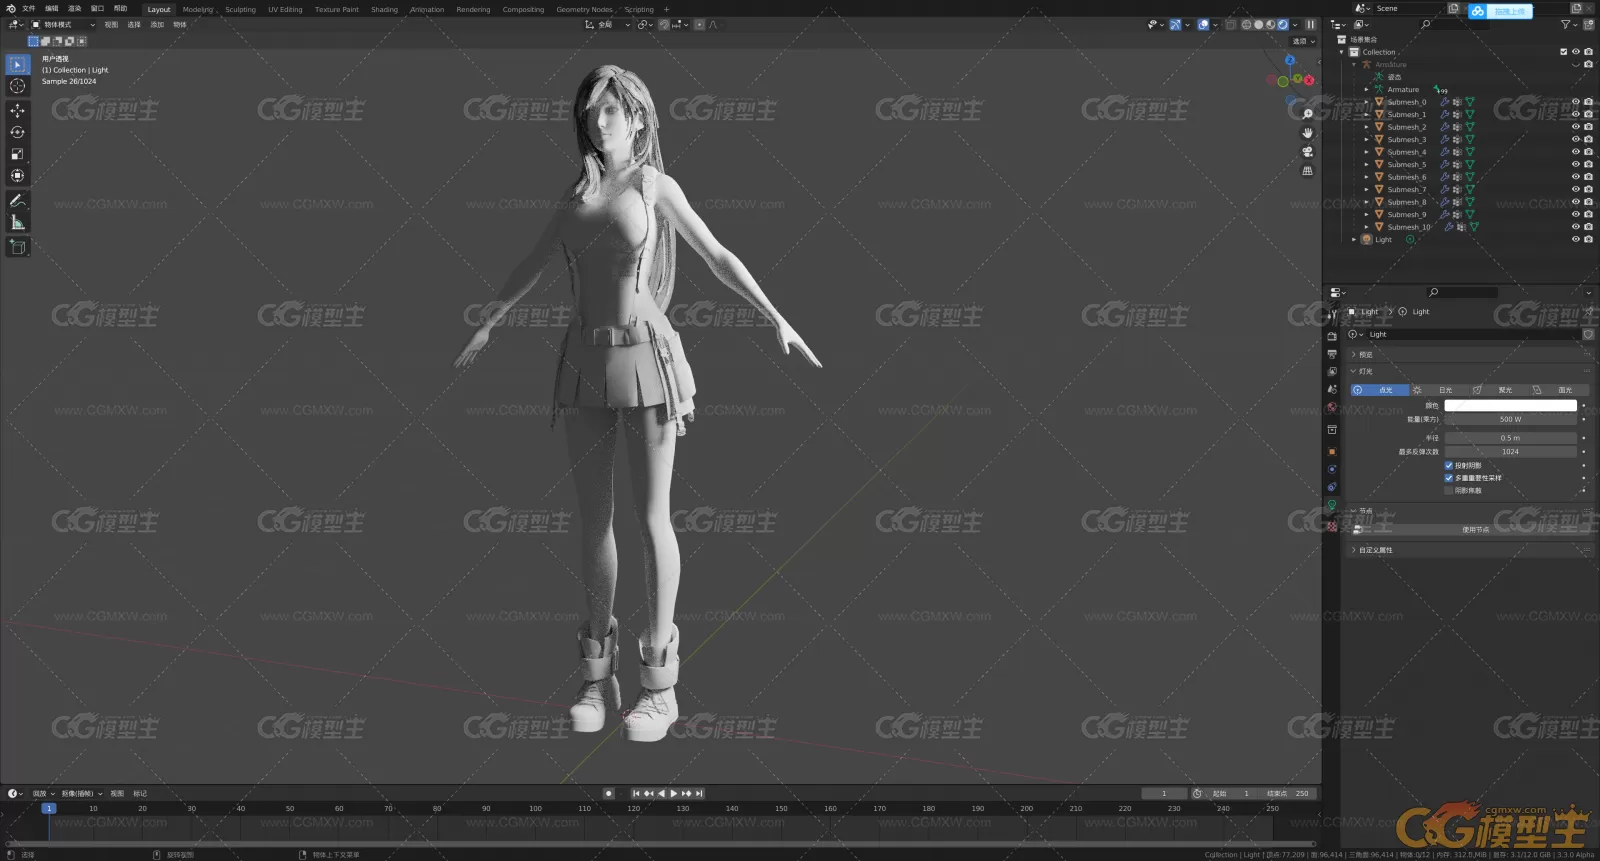The width and height of the screenshot is (1600, 861).
Task: Open the light color swatch
Action: (1510, 405)
